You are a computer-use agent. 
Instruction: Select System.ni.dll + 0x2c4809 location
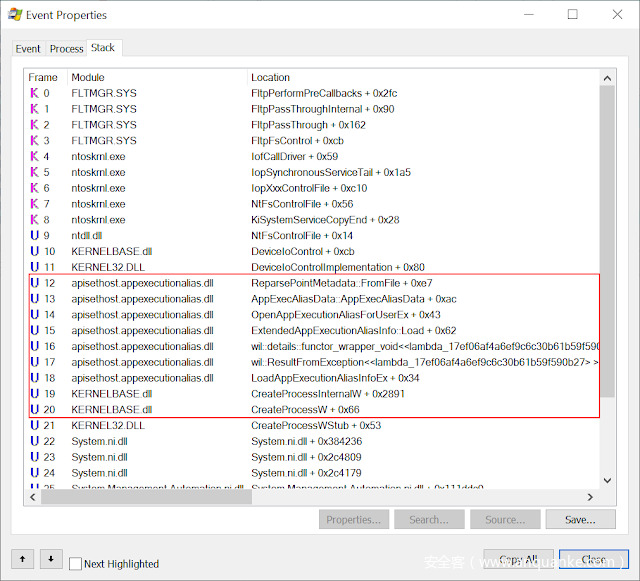(x=307, y=457)
